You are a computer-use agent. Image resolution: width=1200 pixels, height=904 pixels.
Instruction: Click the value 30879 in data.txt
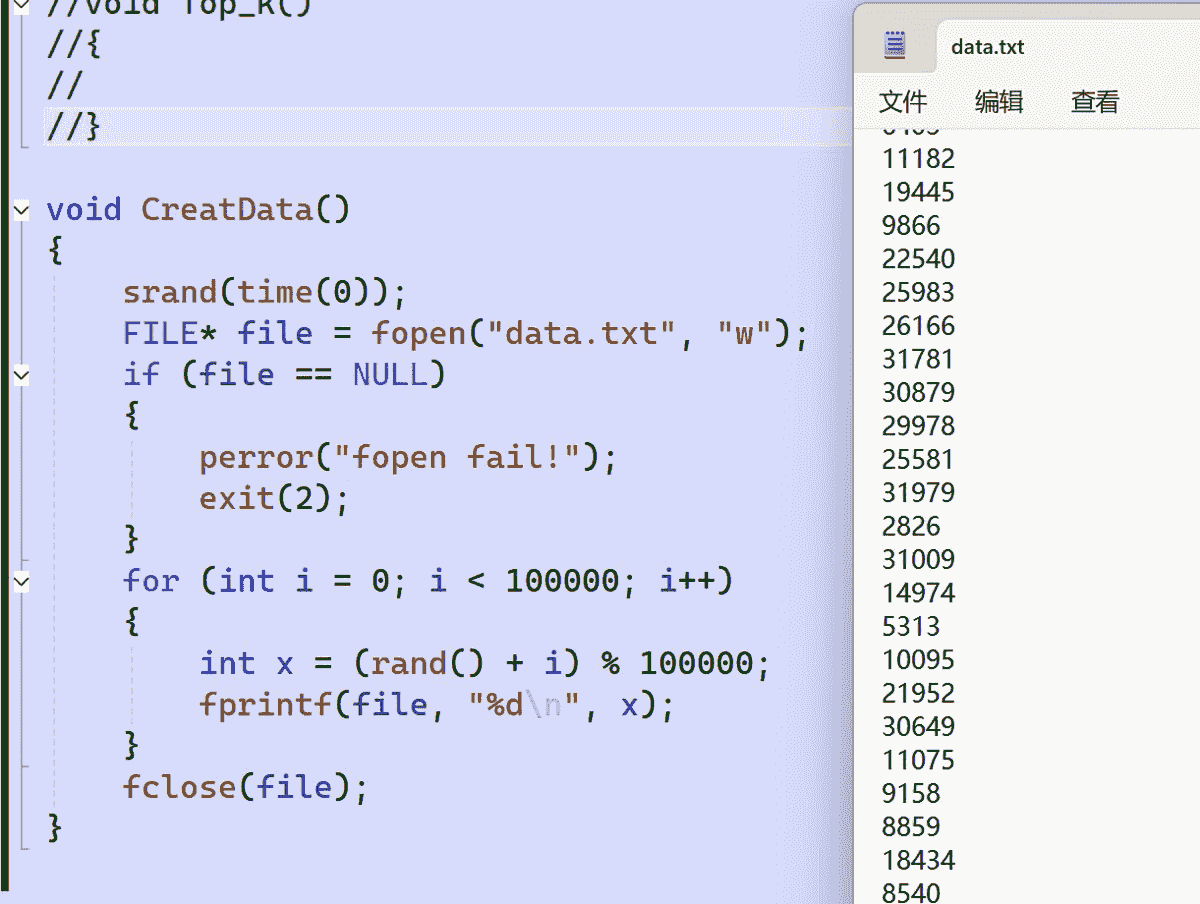pos(918,392)
